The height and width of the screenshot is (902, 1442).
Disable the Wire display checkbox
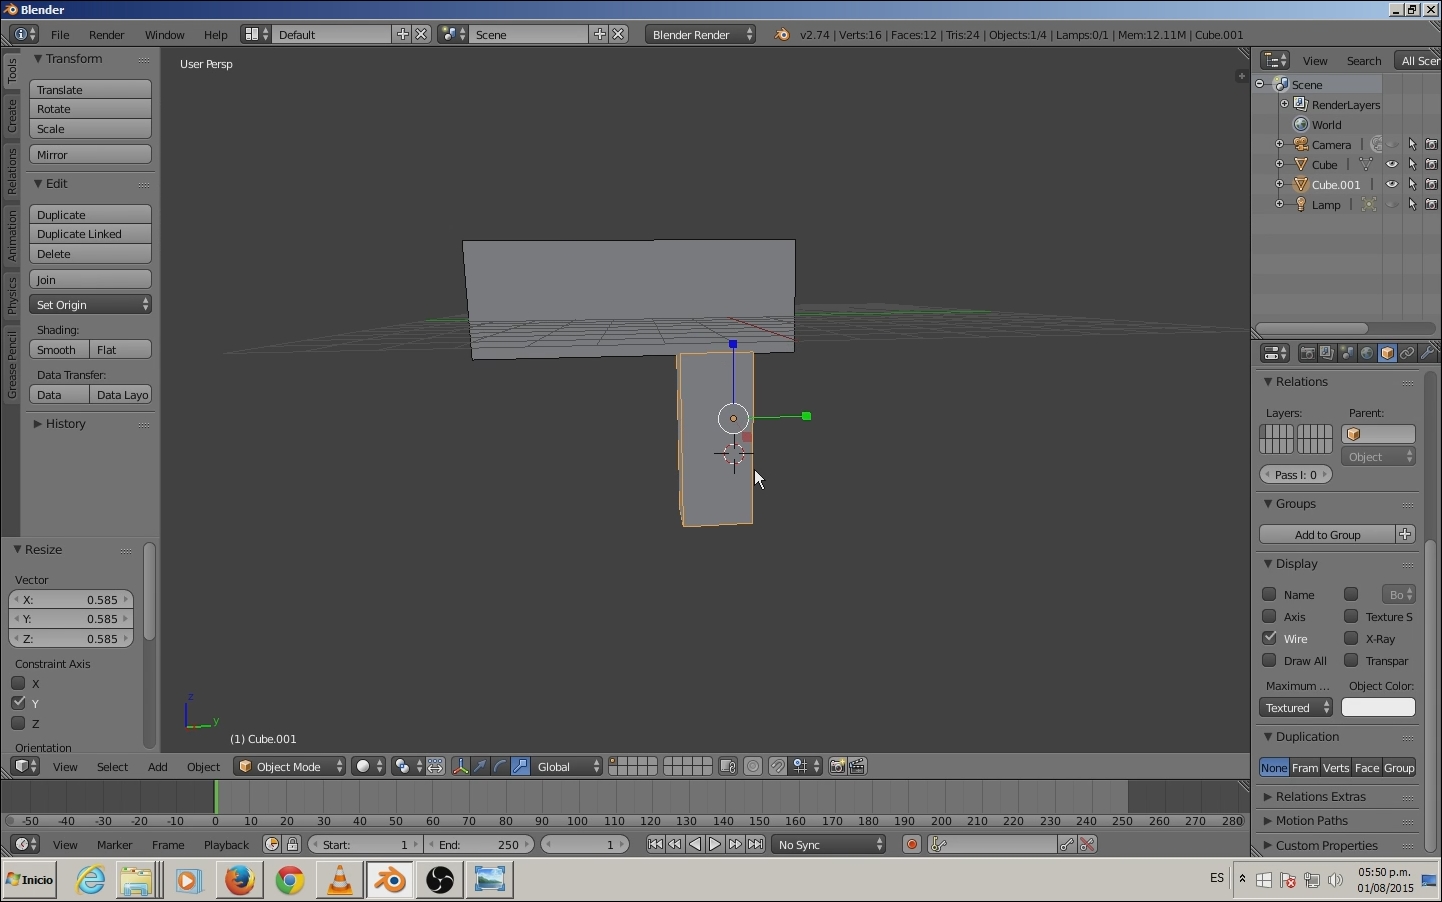[x=1270, y=638]
